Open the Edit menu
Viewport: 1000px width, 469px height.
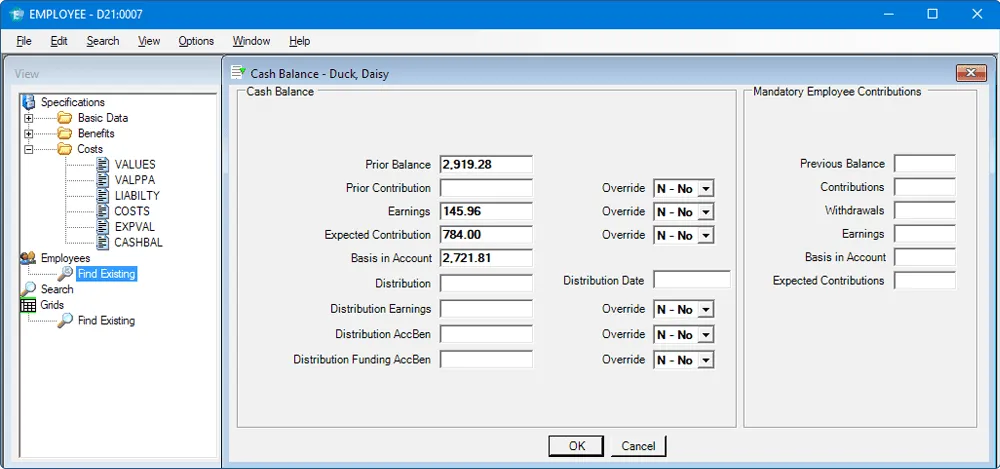click(x=59, y=41)
